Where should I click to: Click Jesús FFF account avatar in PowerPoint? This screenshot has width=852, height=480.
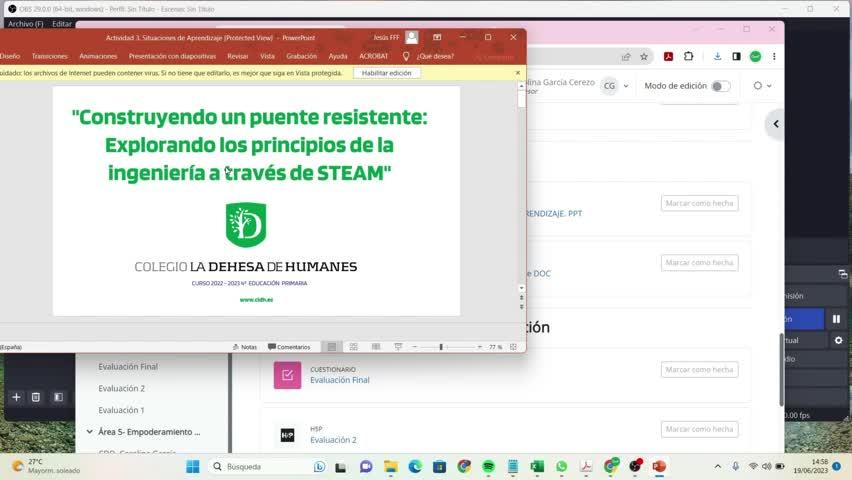tap(412, 38)
